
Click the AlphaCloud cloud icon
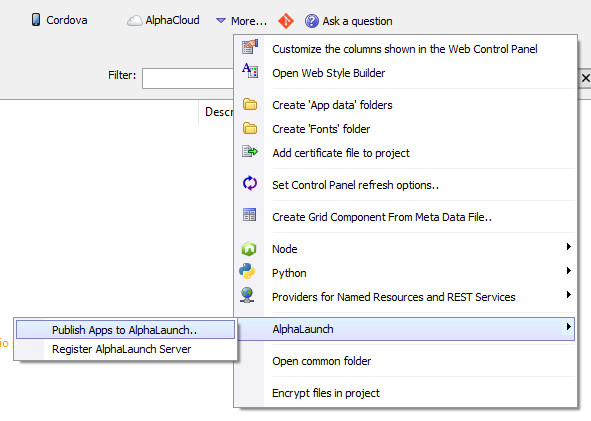tap(135, 20)
